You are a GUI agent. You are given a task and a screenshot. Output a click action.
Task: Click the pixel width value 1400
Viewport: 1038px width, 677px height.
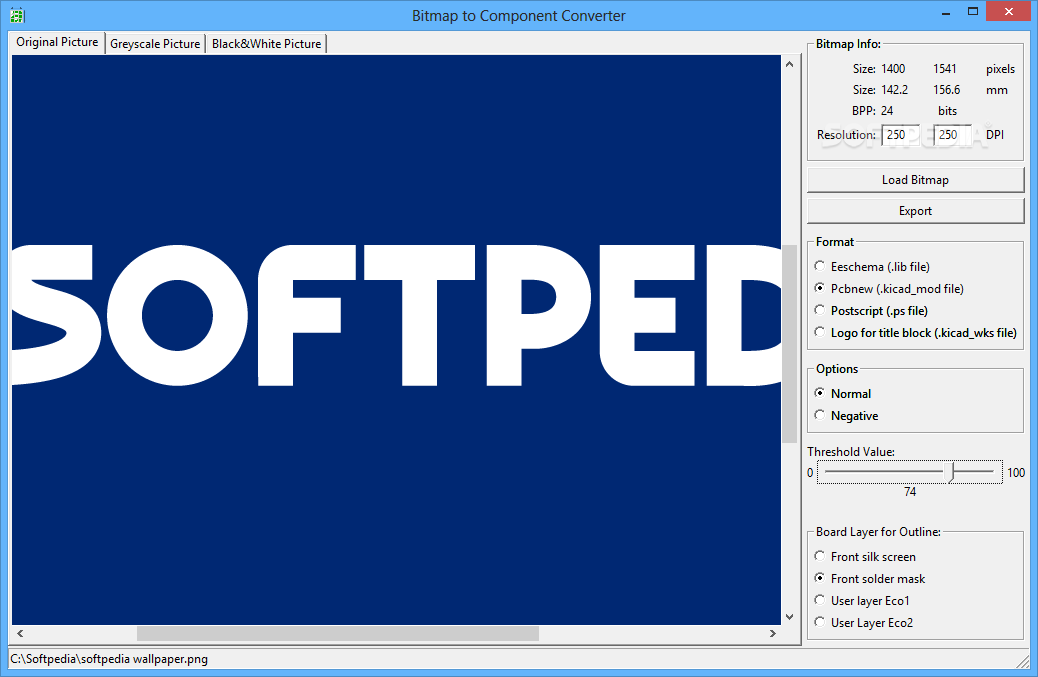pyautogui.click(x=893, y=69)
